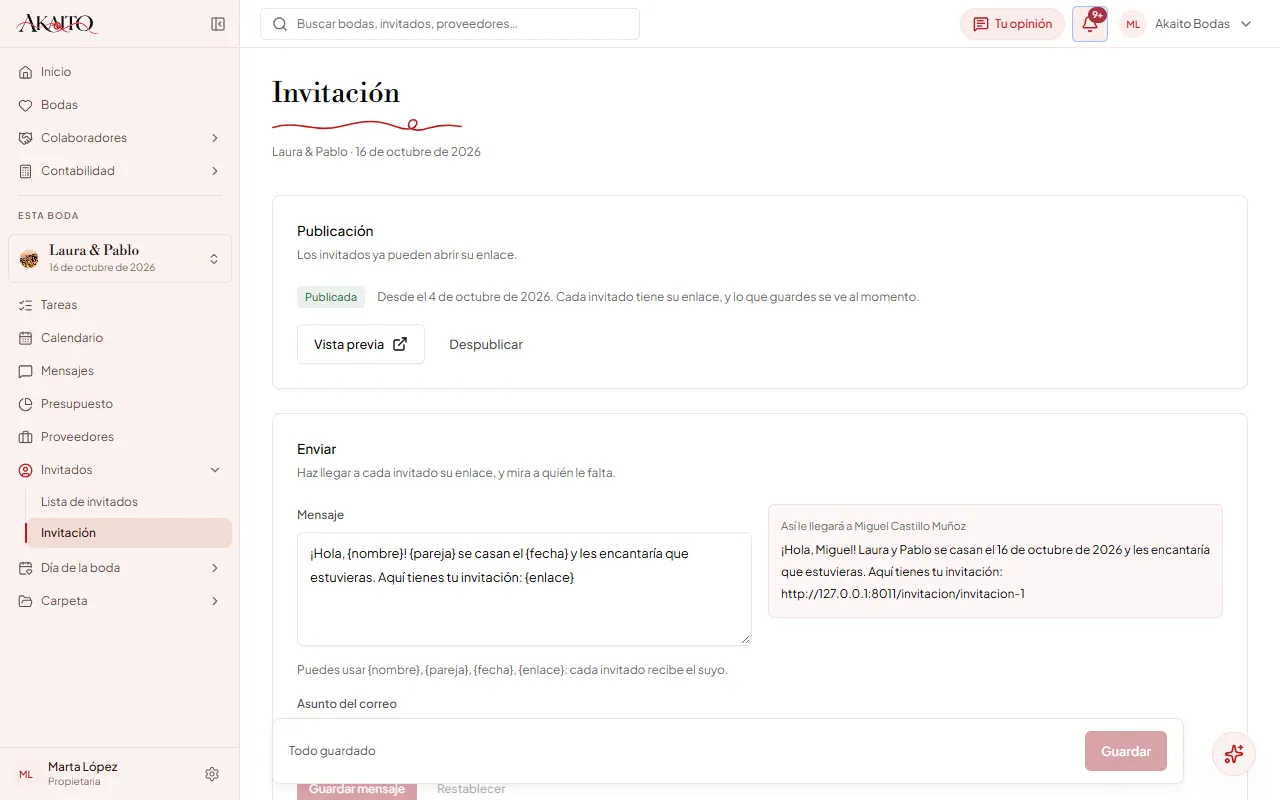Focus the Buscar bodas search field
This screenshot has height=800, width=1280.
pos(450,24)
